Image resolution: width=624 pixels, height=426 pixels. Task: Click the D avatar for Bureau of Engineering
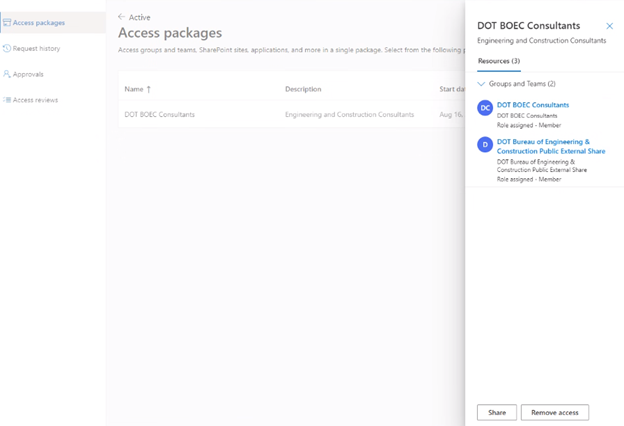(x=485, y=145)
